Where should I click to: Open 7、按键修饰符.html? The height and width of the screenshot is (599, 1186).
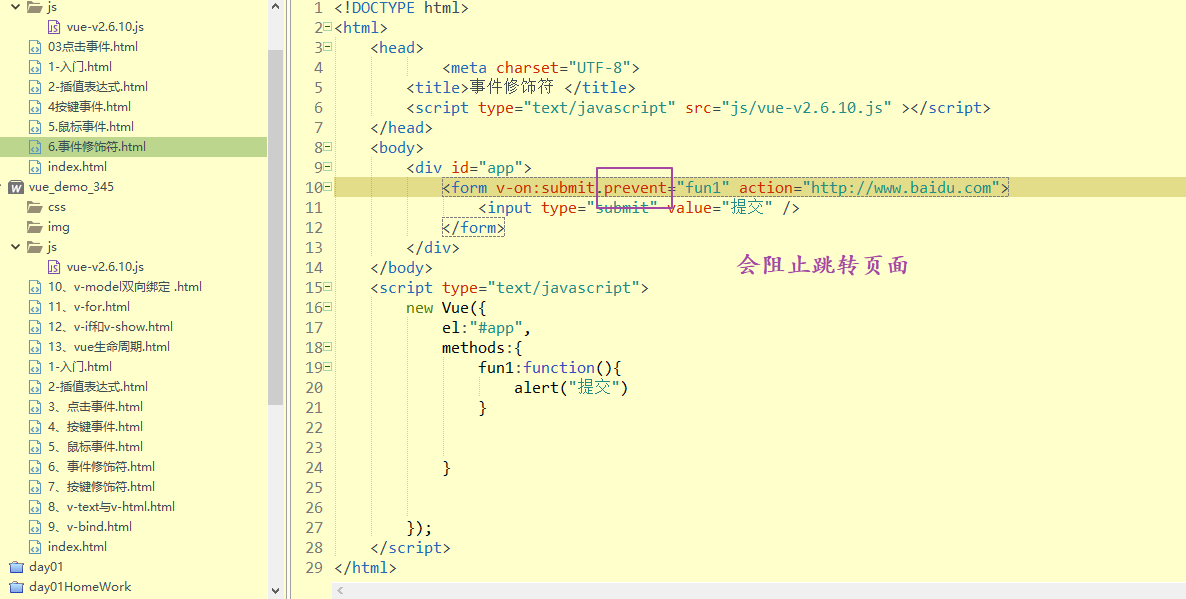point(101,487)
